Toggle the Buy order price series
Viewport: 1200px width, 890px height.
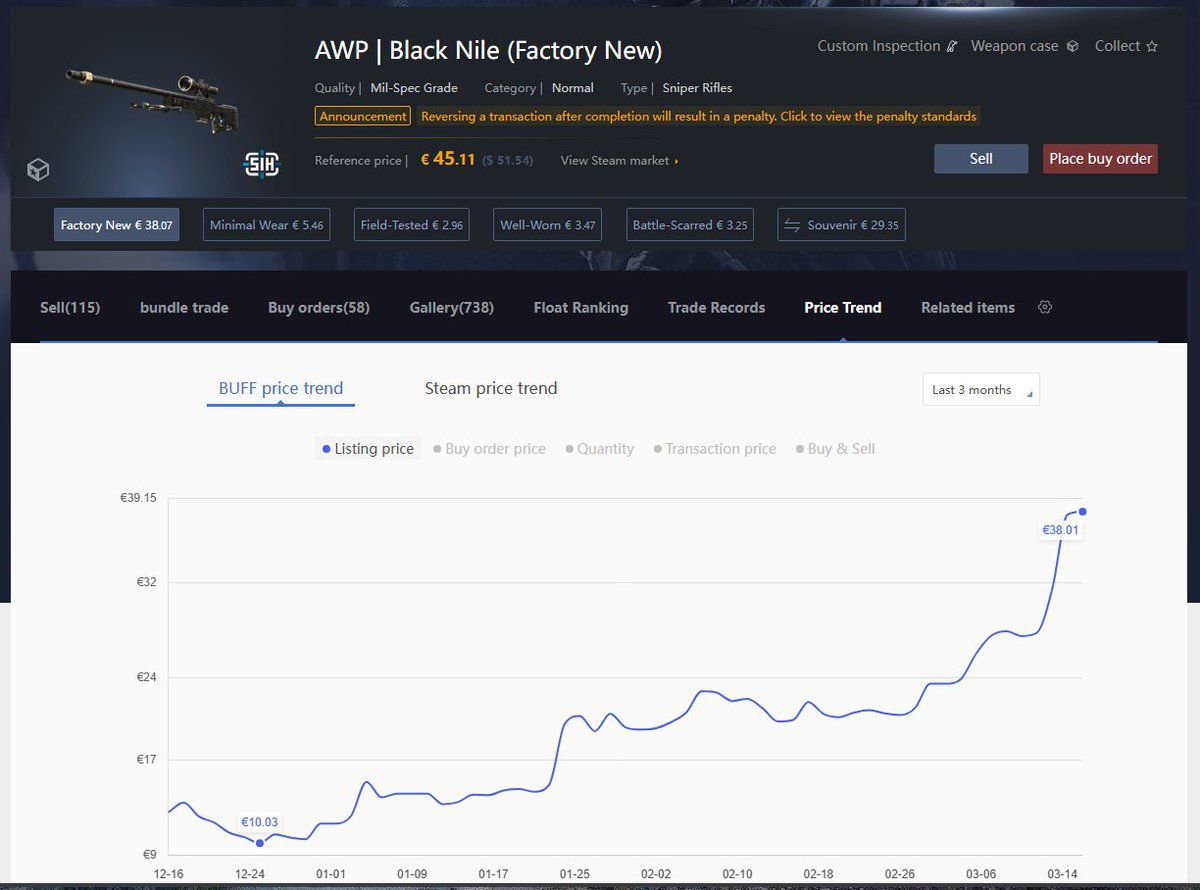[489, 449]
